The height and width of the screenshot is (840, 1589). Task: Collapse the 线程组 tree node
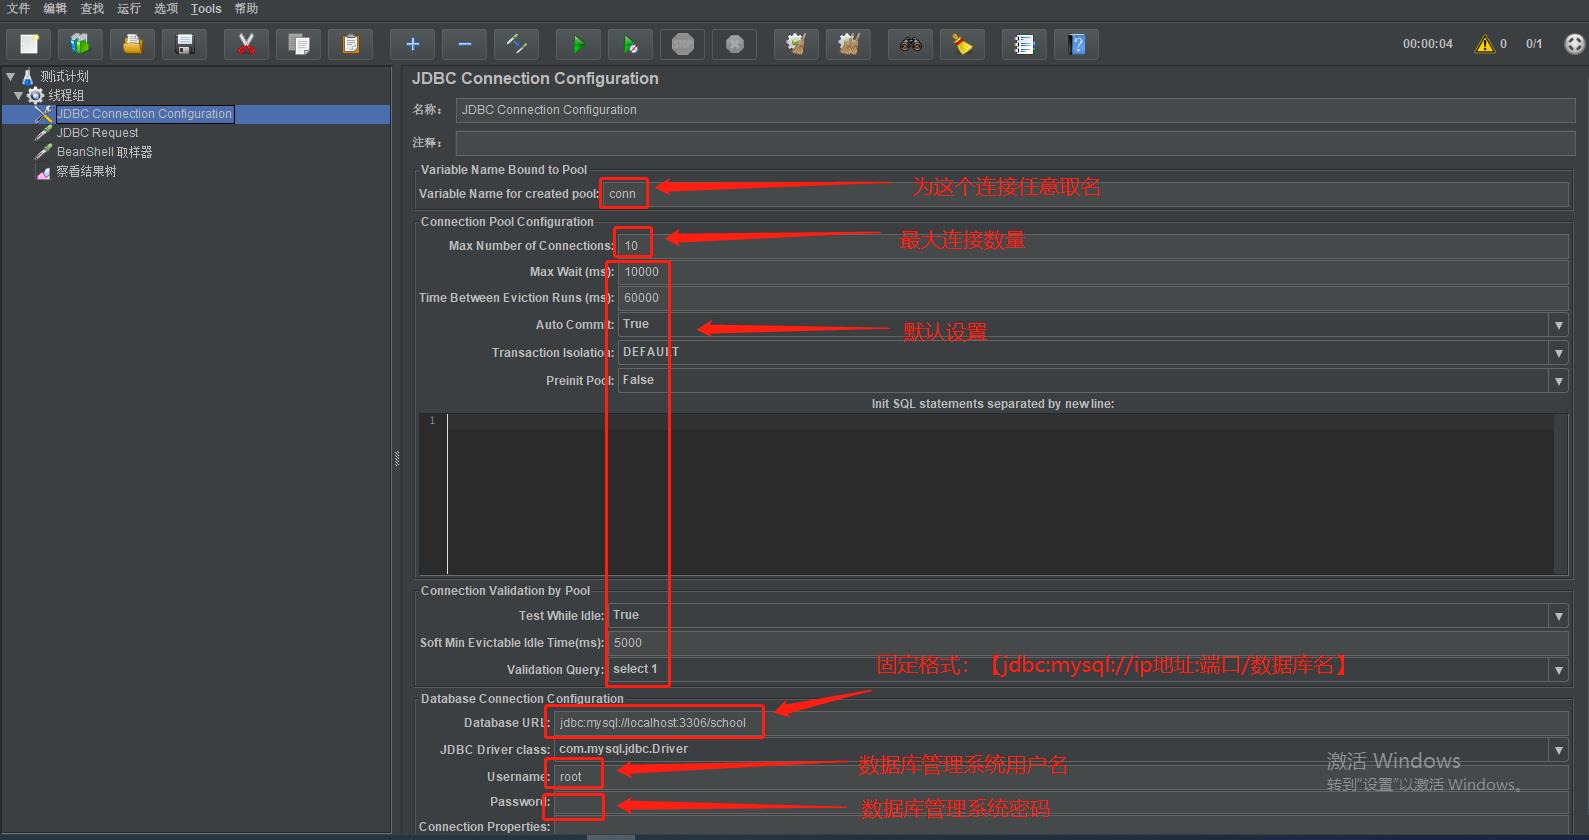pyautogui.click(x=18, y=95)
